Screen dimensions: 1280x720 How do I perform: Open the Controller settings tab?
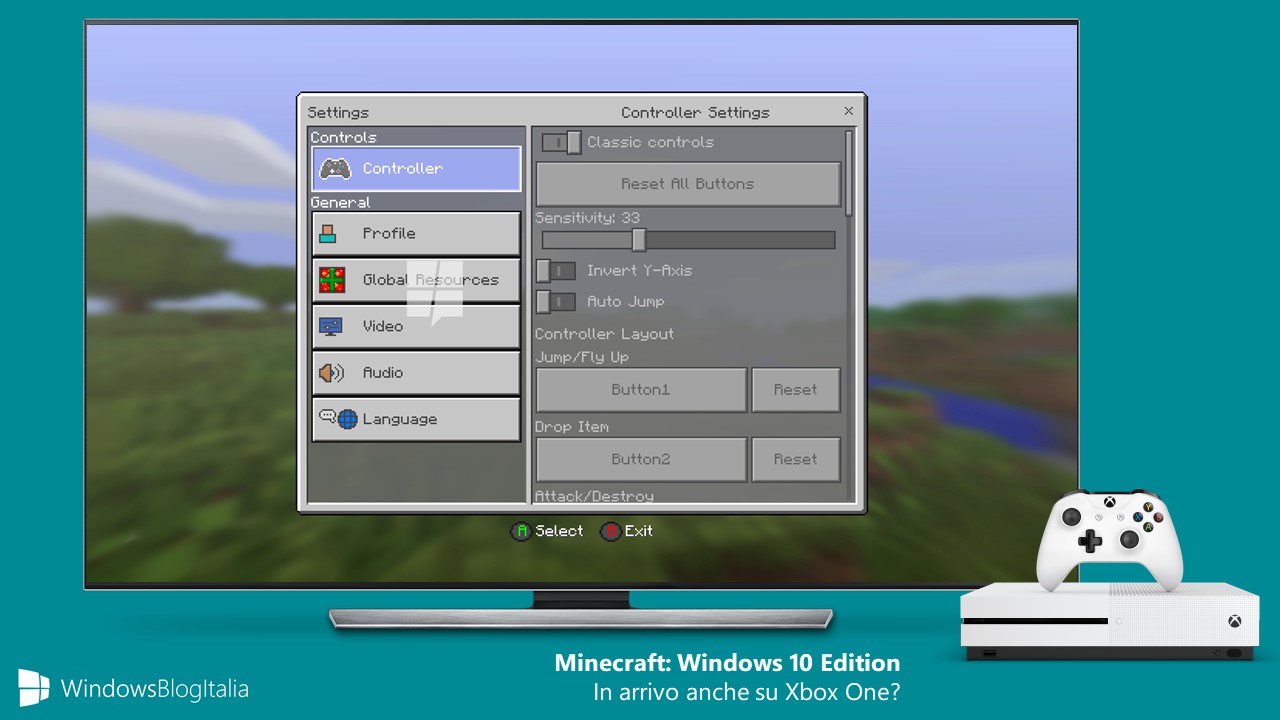[x=416, y=169]
